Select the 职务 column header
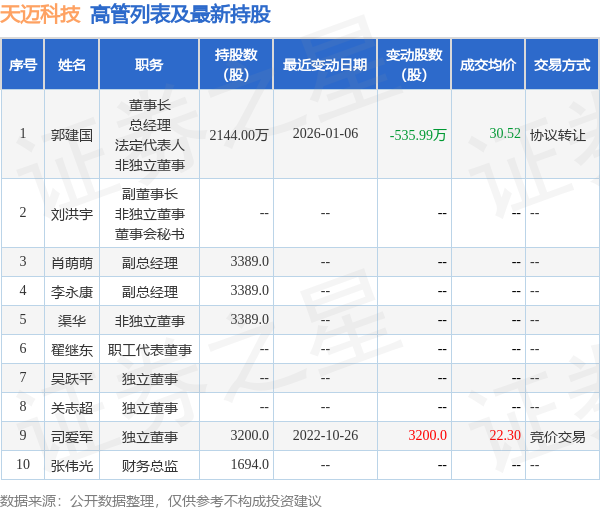Screen dimensions: 600x510 coord(149,65)
